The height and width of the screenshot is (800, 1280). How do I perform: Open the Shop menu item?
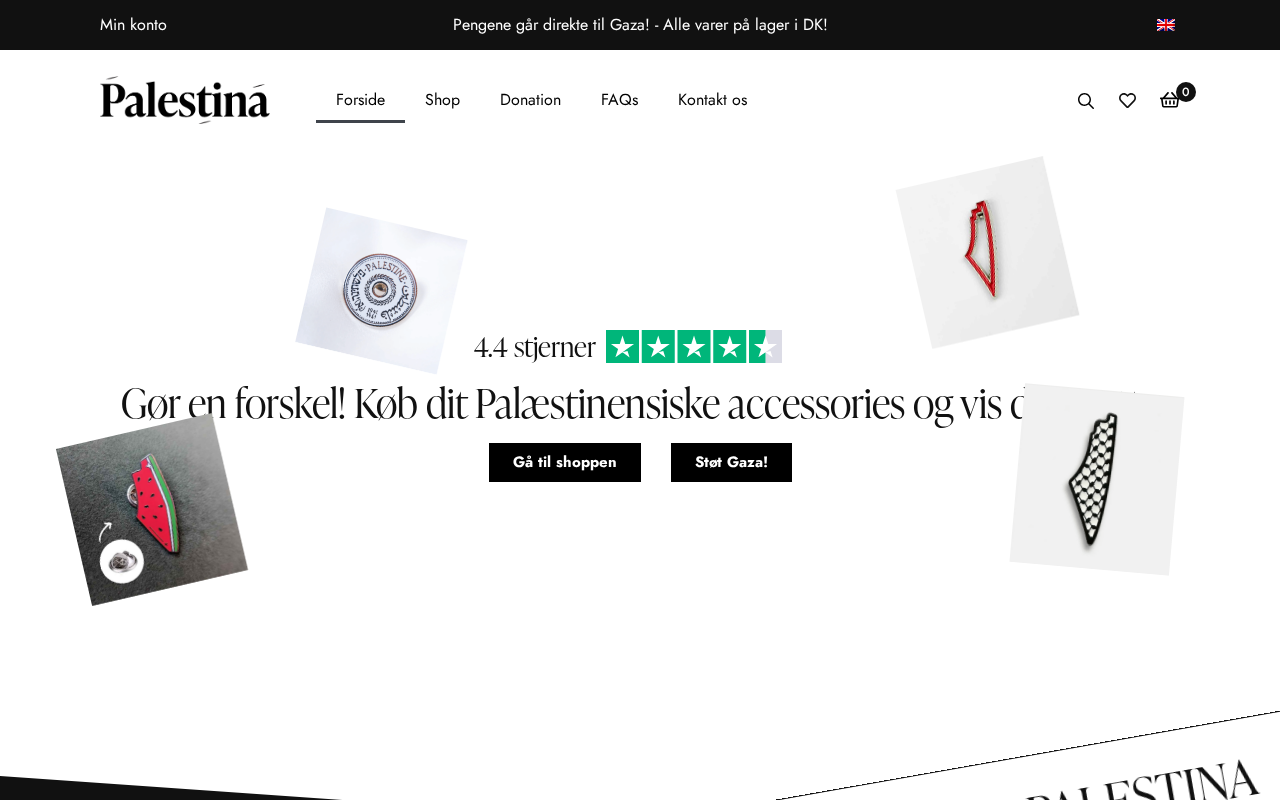point(442,100)
